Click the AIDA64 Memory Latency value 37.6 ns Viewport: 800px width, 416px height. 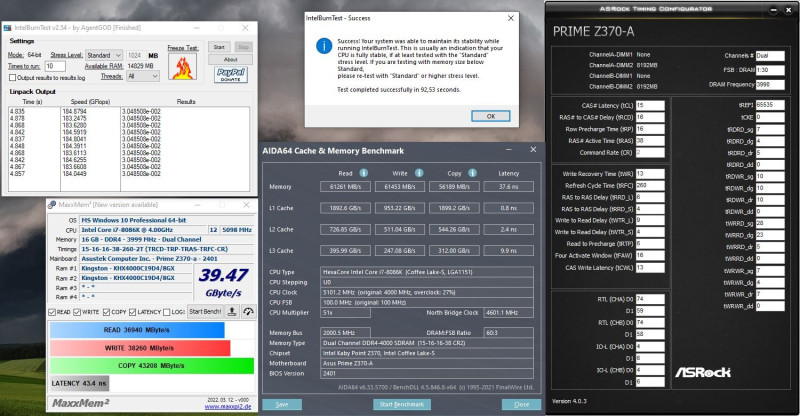click(509, 187)
